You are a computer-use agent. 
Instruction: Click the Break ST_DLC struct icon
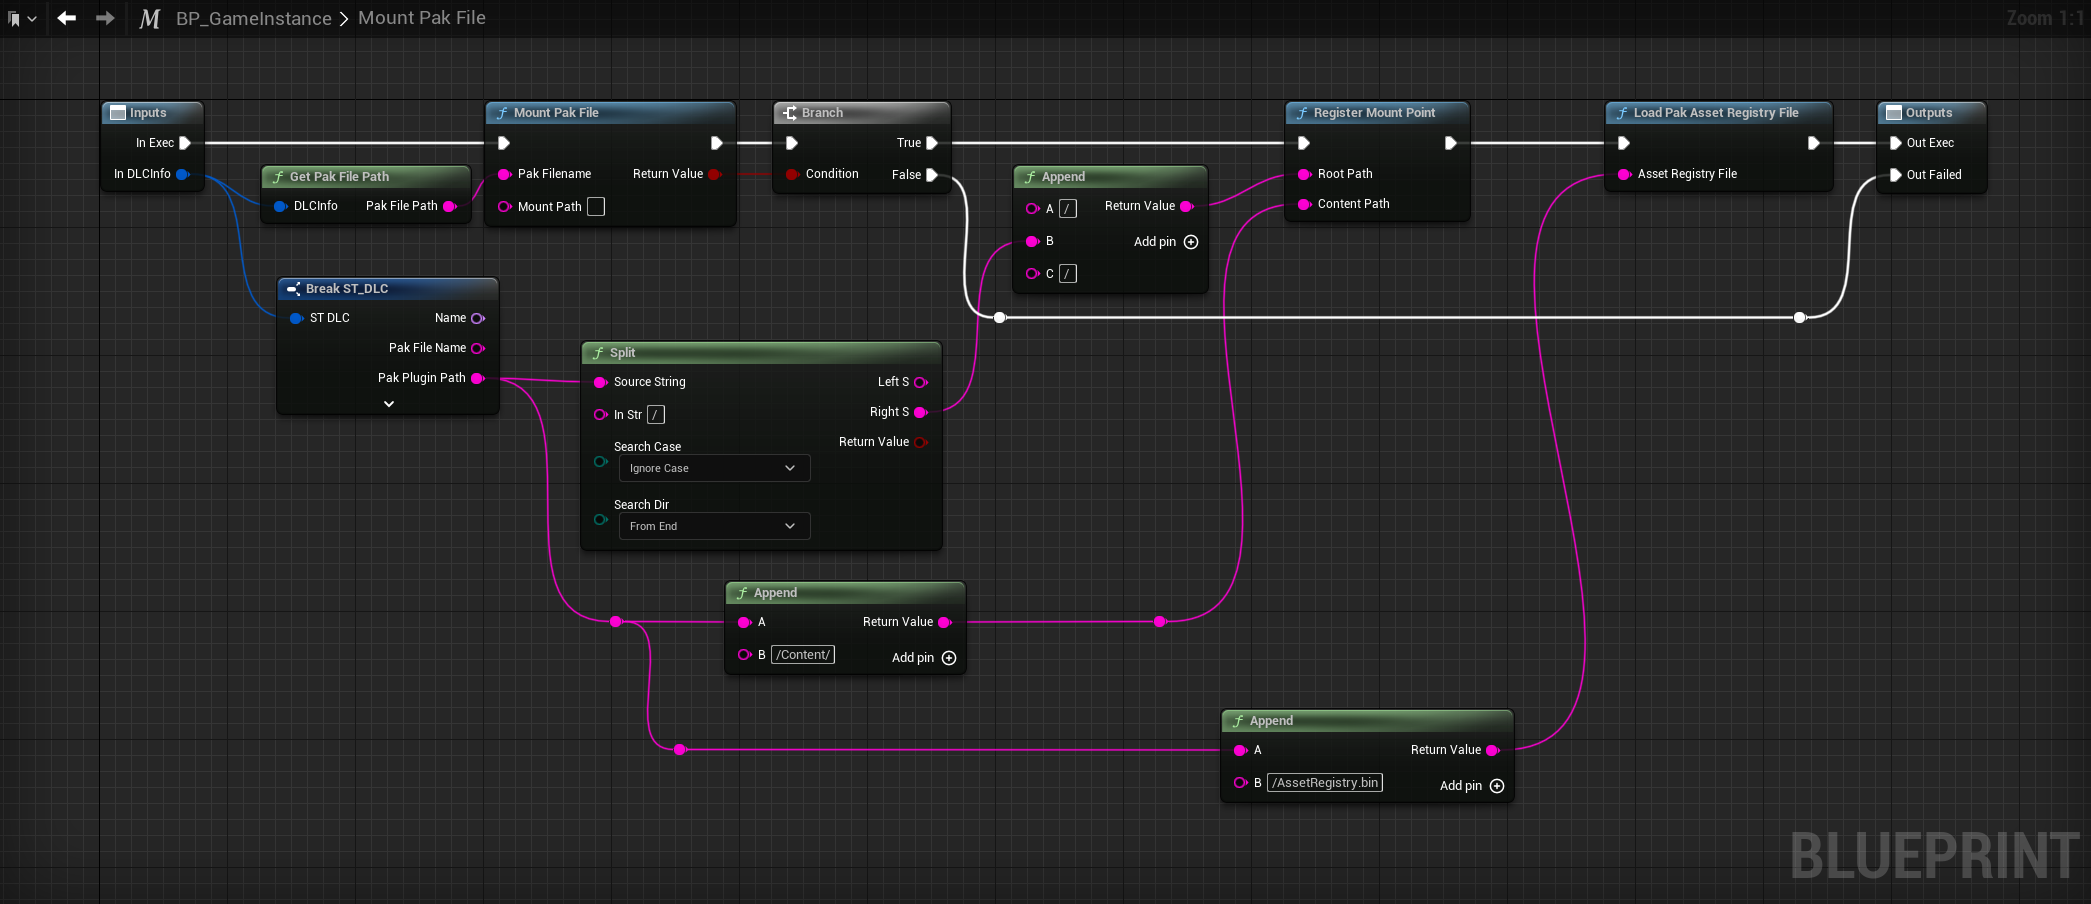pos(293,289)
